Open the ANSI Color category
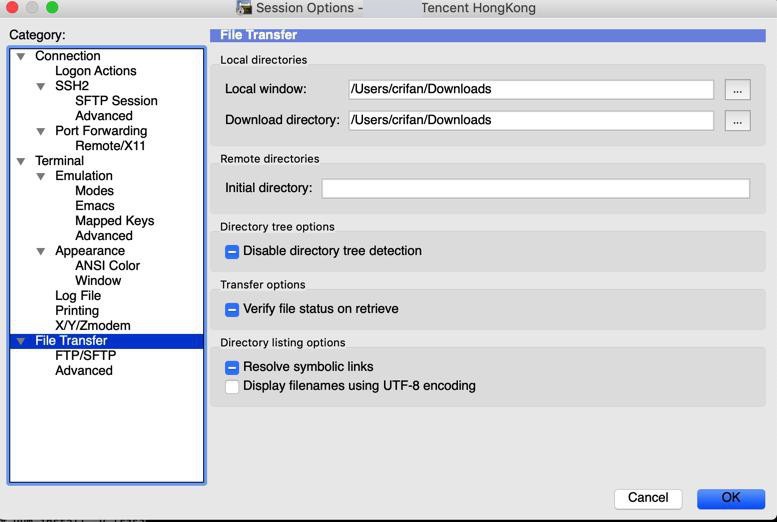777x522 pixels. [x=108, y=266]
